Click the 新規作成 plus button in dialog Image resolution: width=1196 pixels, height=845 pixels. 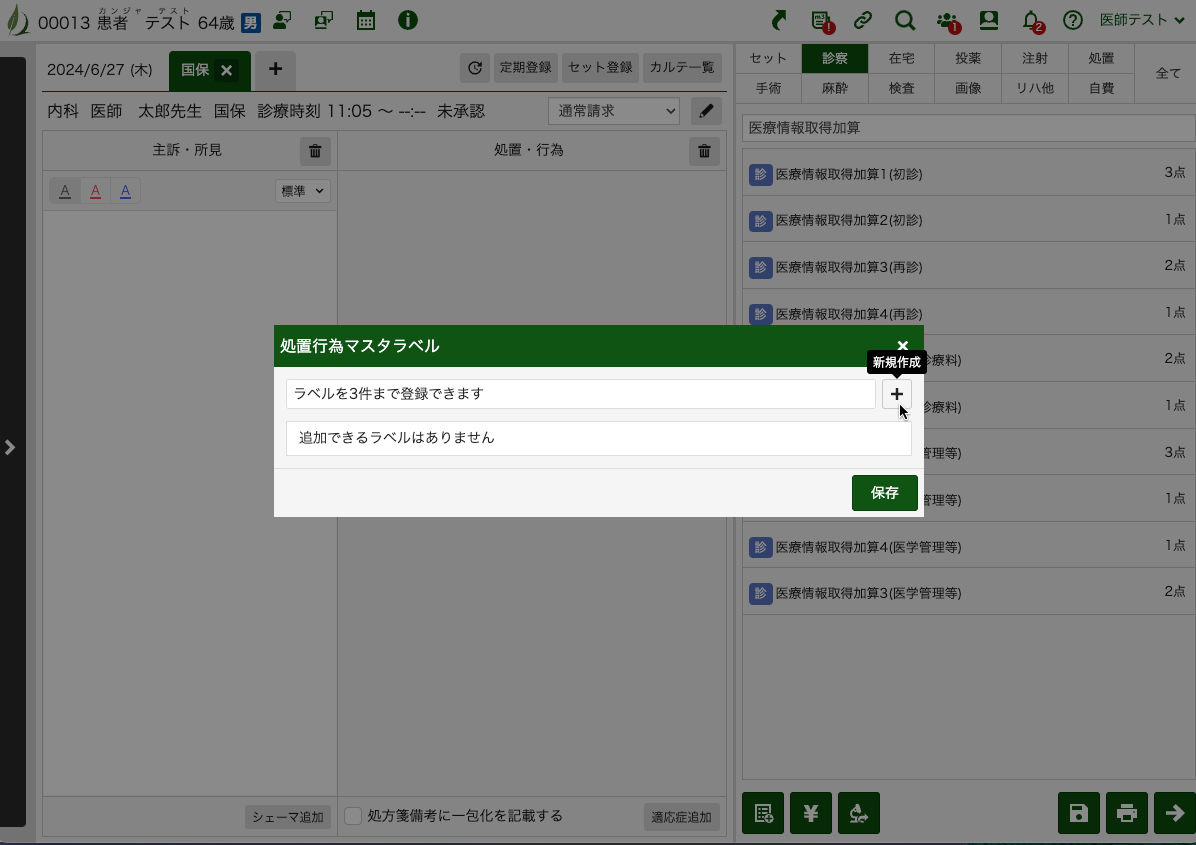[x=896, y=394]
